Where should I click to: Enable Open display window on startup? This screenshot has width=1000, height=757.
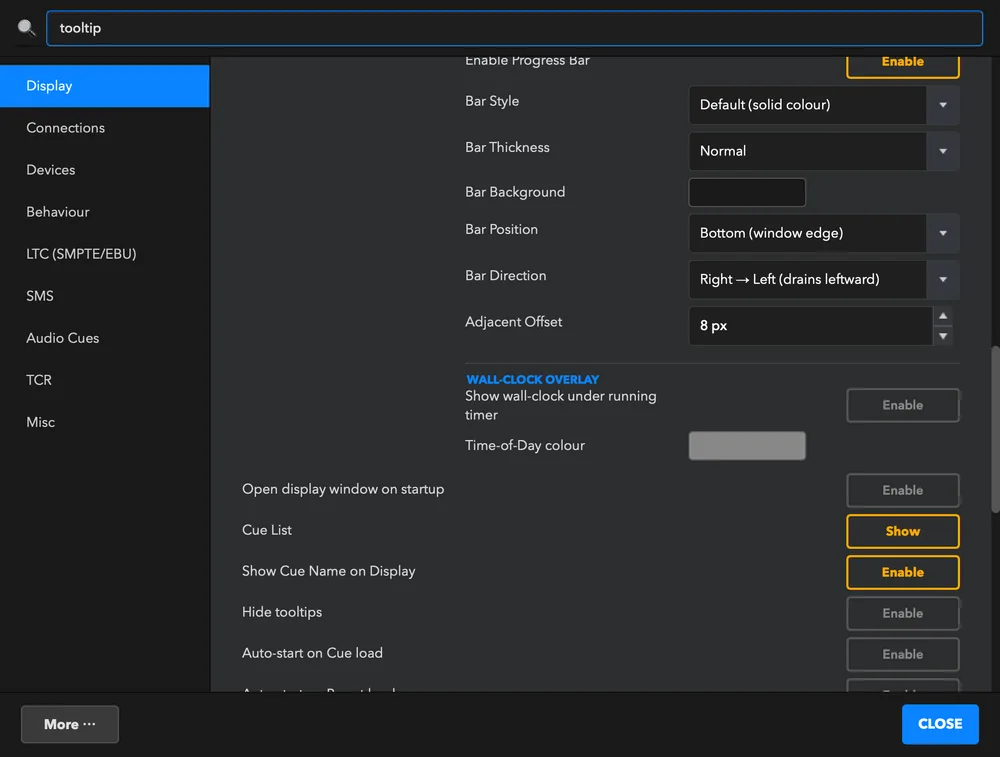click(x=902, y=490)
